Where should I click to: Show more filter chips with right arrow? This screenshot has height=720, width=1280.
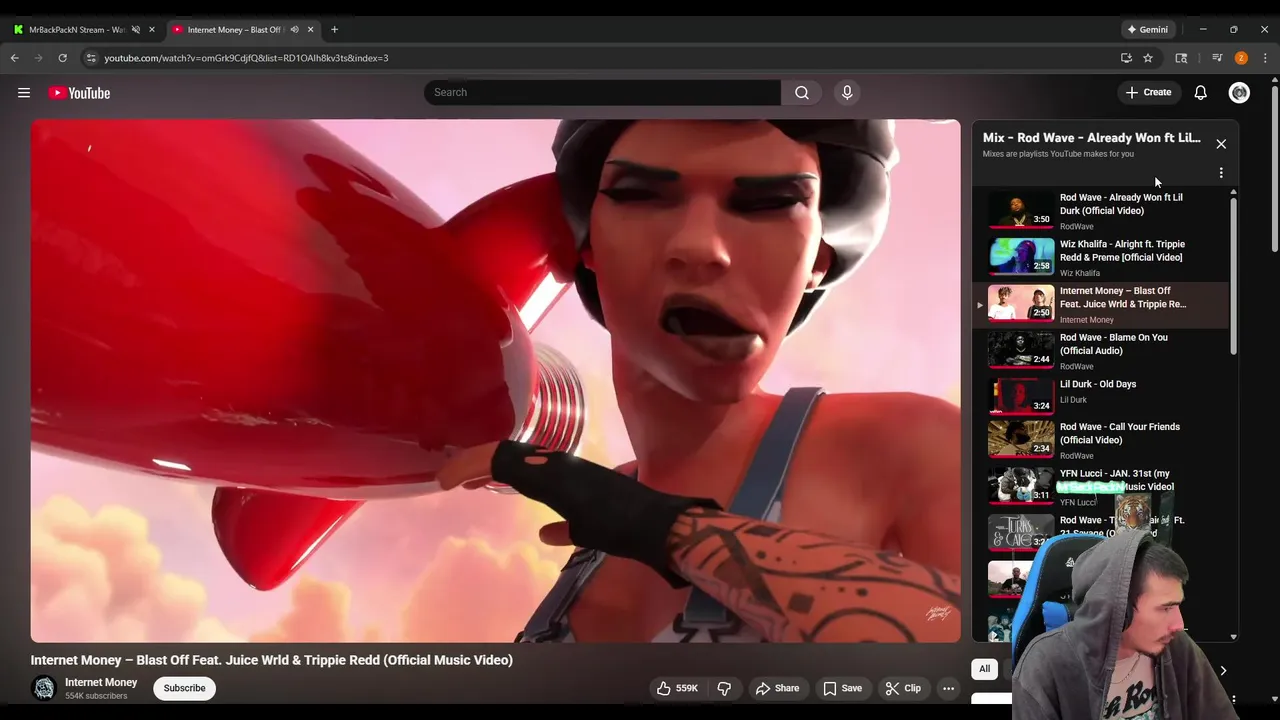1222,670
